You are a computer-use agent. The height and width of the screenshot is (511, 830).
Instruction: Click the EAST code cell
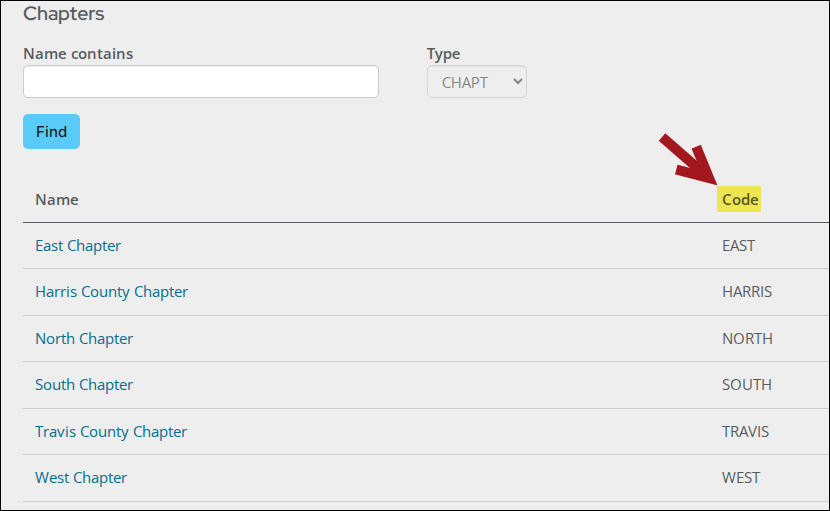[738, 246]
